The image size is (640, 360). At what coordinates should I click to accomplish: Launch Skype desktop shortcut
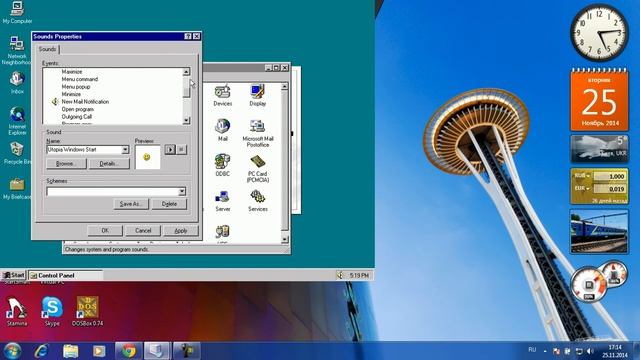coord(52,311)
